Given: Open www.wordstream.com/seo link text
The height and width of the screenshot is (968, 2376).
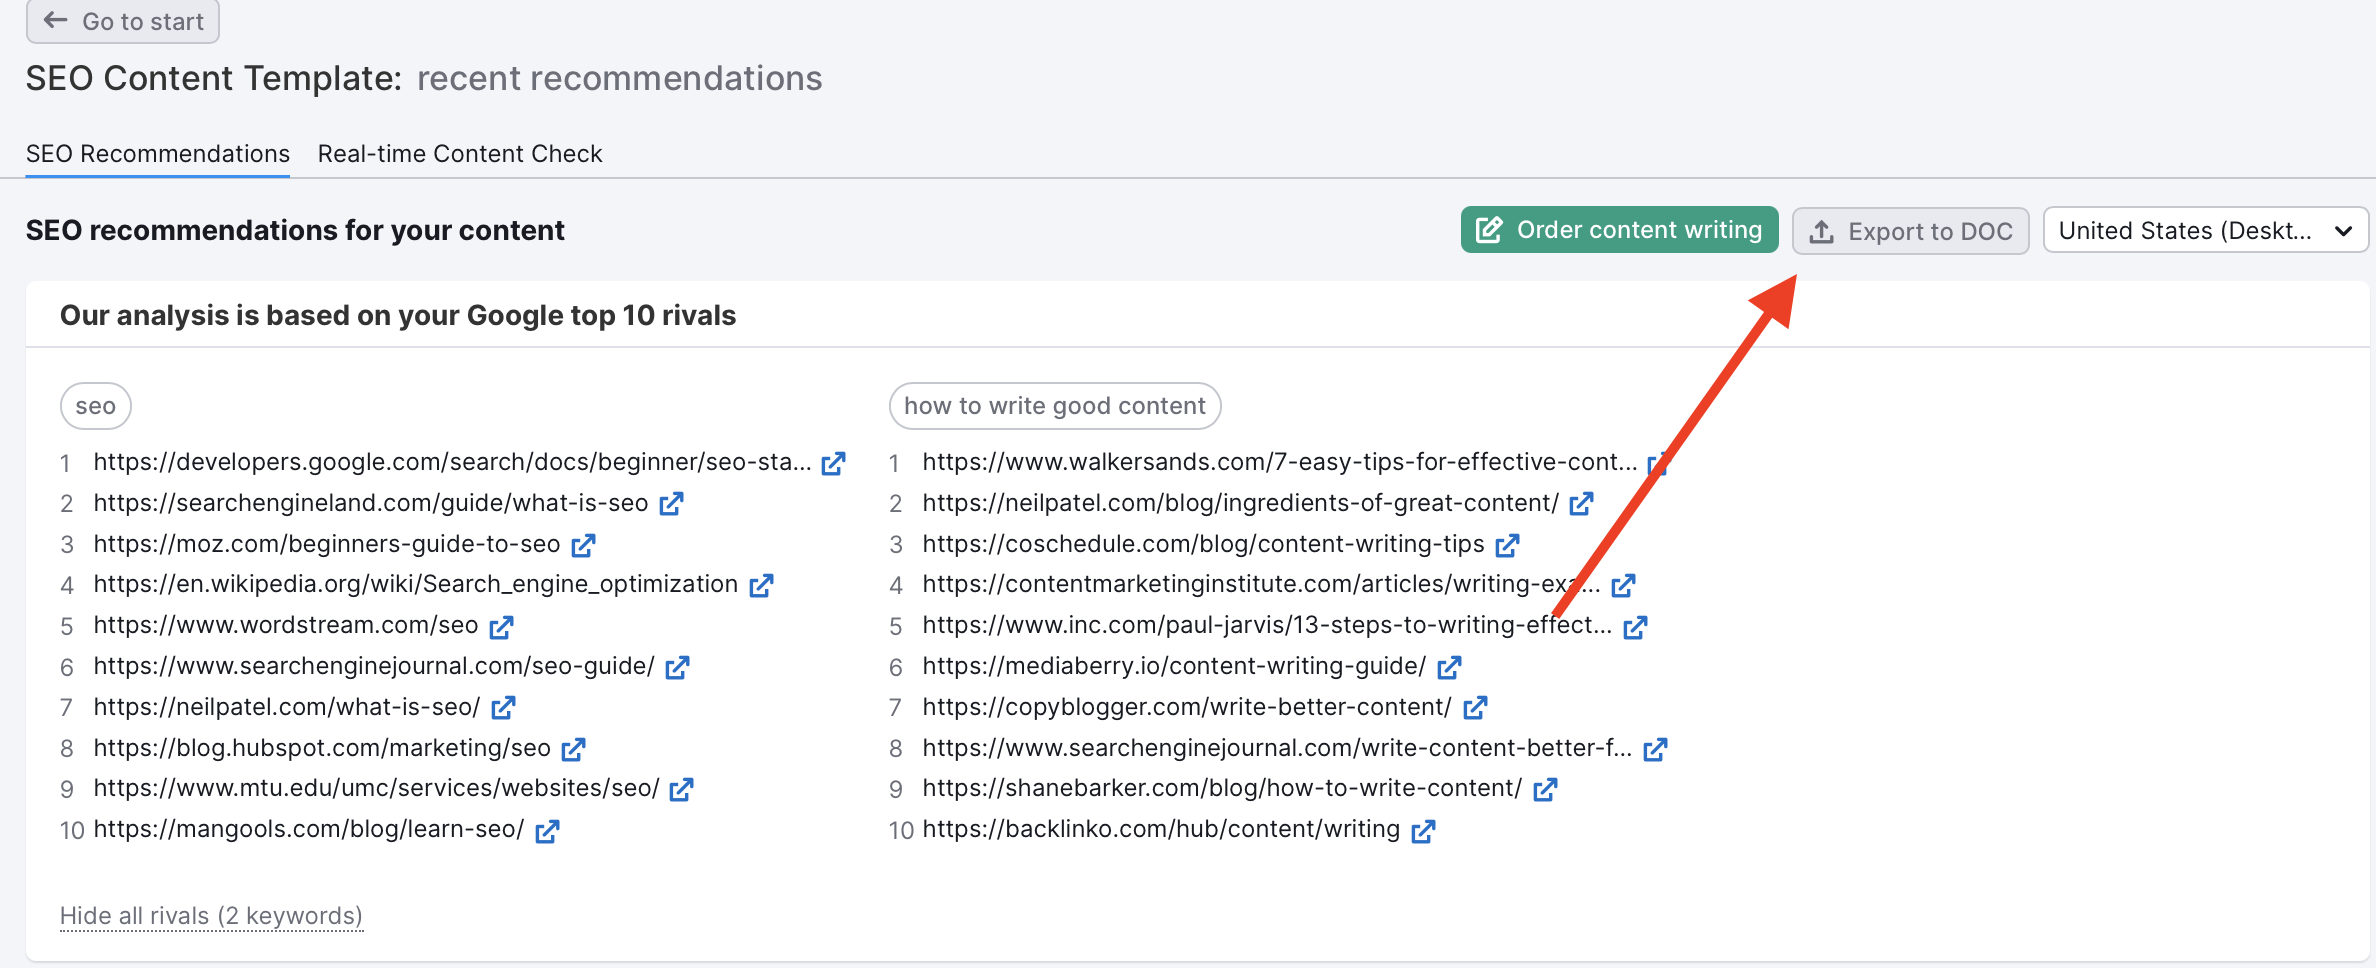Looking at the screenshot, I should tap(286, 625).
